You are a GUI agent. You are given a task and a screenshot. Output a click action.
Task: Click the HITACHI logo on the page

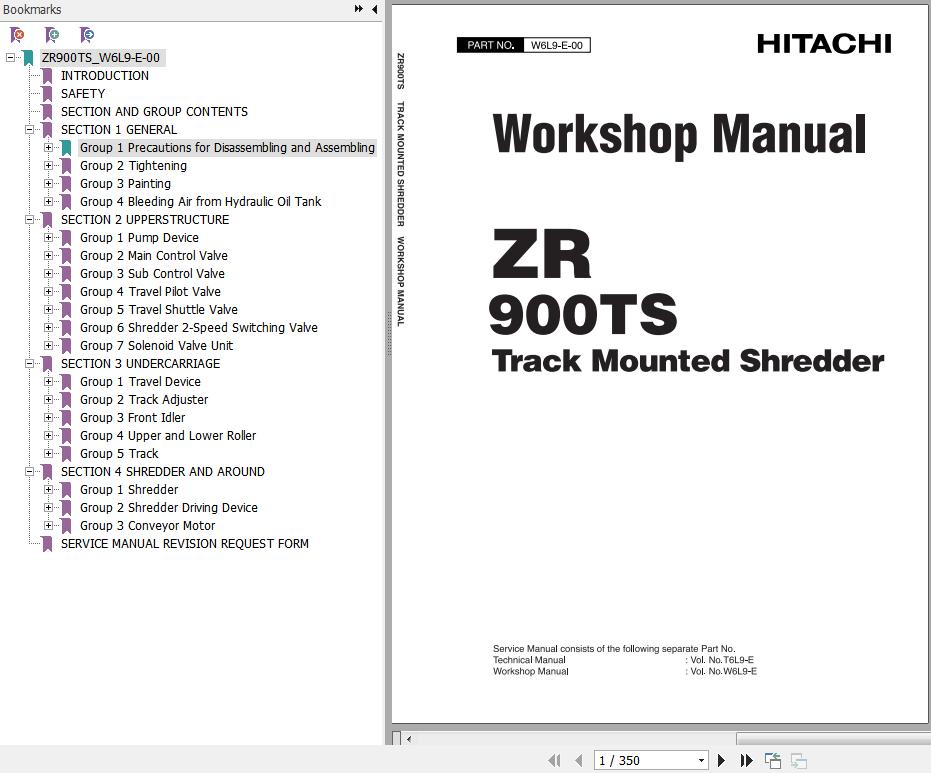(x=824, y=43)
